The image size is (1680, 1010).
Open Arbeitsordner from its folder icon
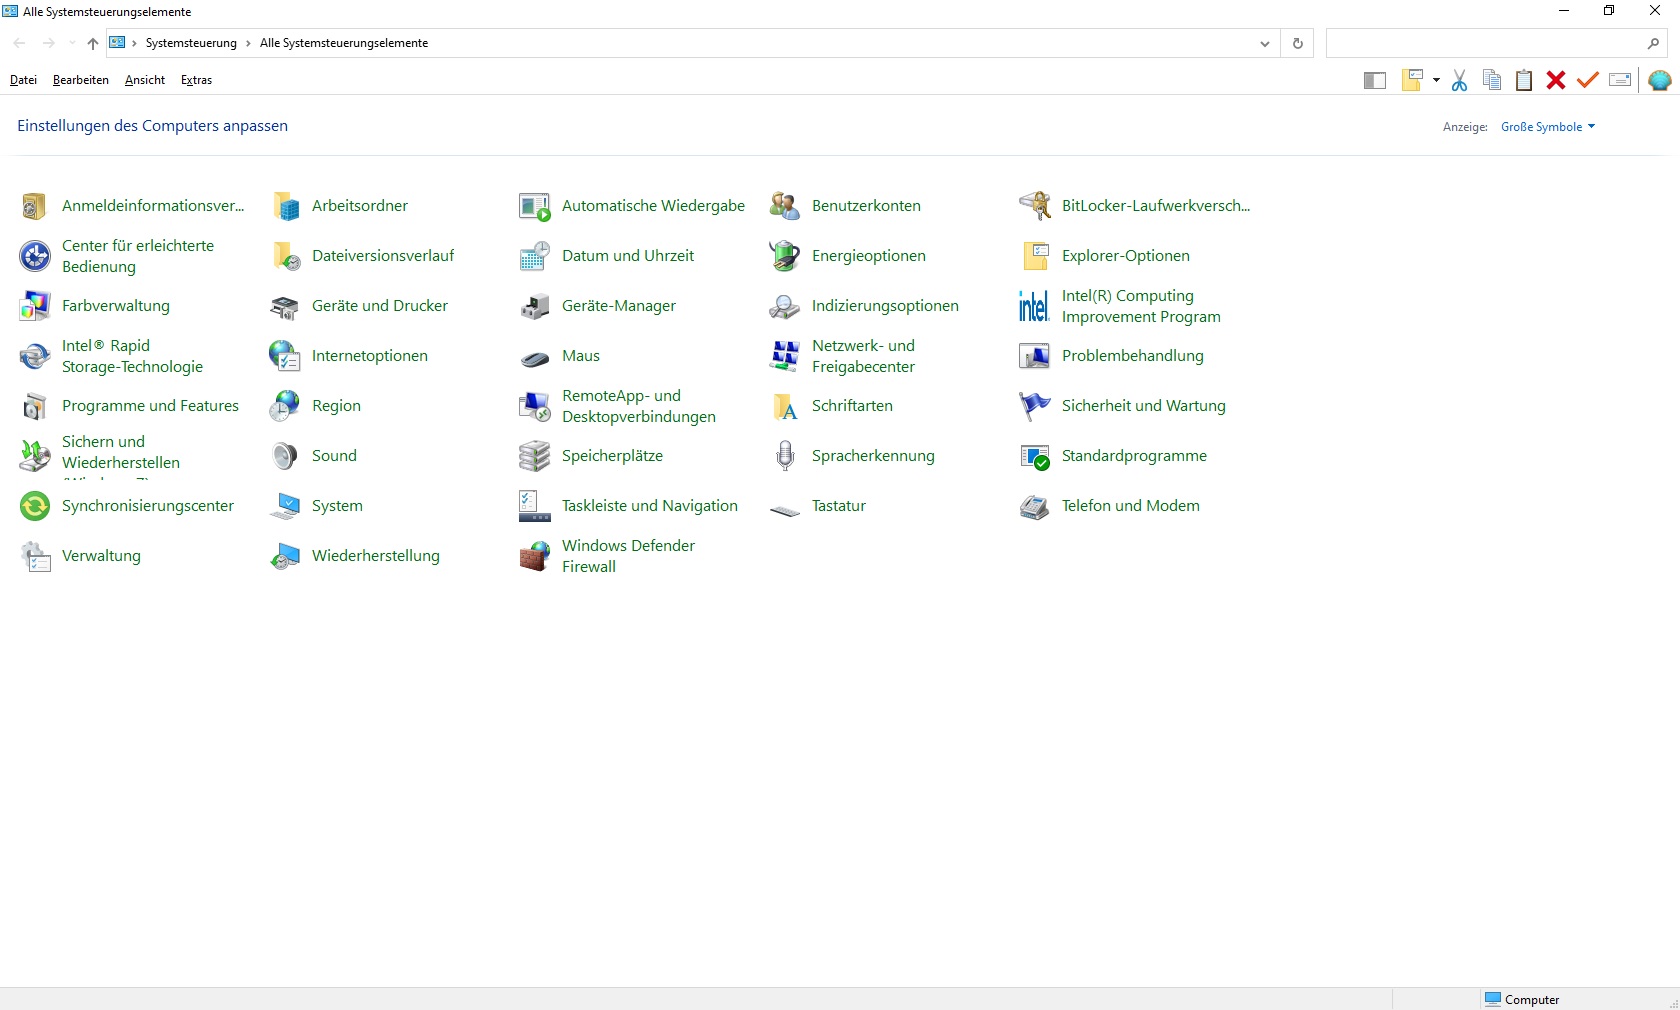click(285, 206)
